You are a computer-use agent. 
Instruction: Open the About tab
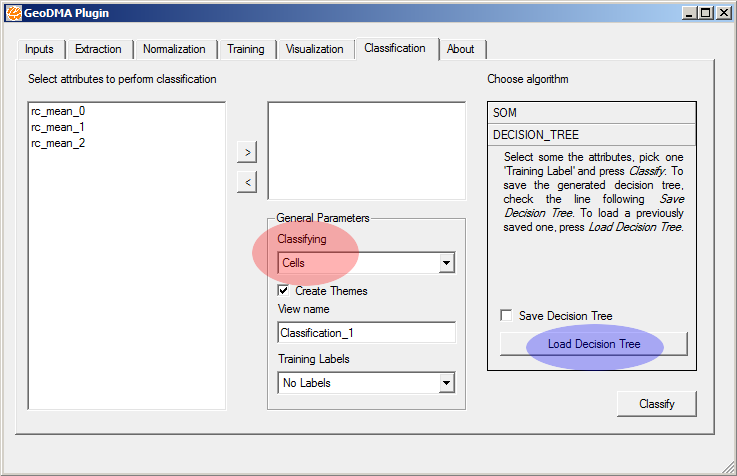pyautogui.click(x=461, y=49)
